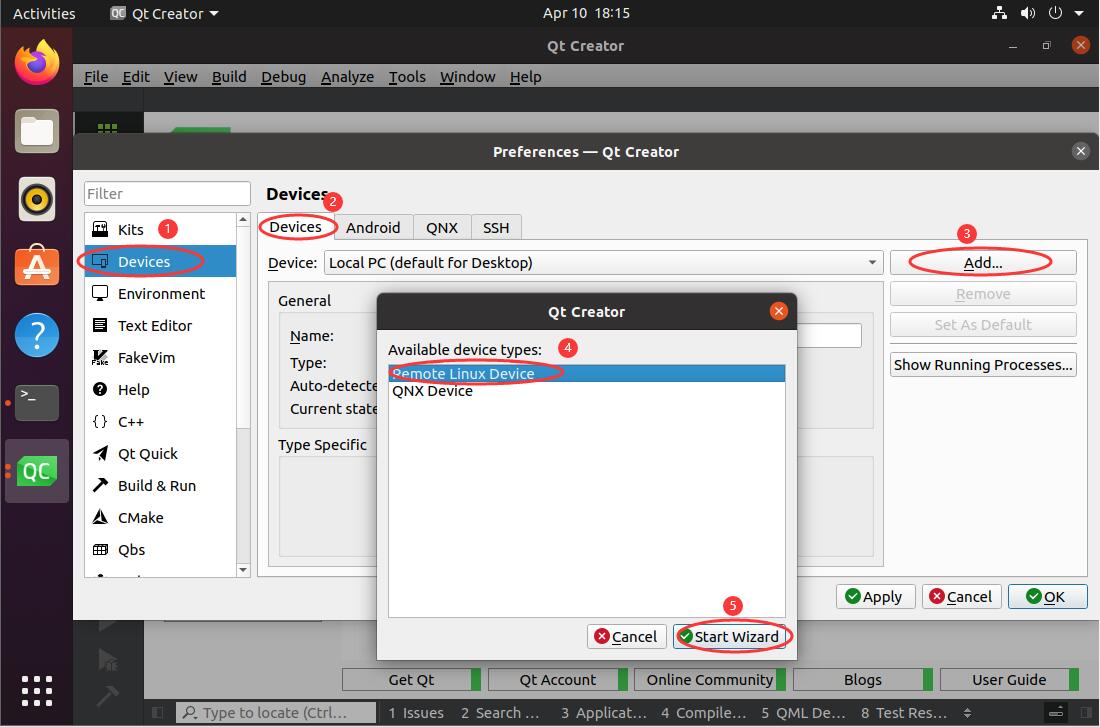Click the category list scrollbar up arrow
1100x727 pixels.
[x=243, y=220]
